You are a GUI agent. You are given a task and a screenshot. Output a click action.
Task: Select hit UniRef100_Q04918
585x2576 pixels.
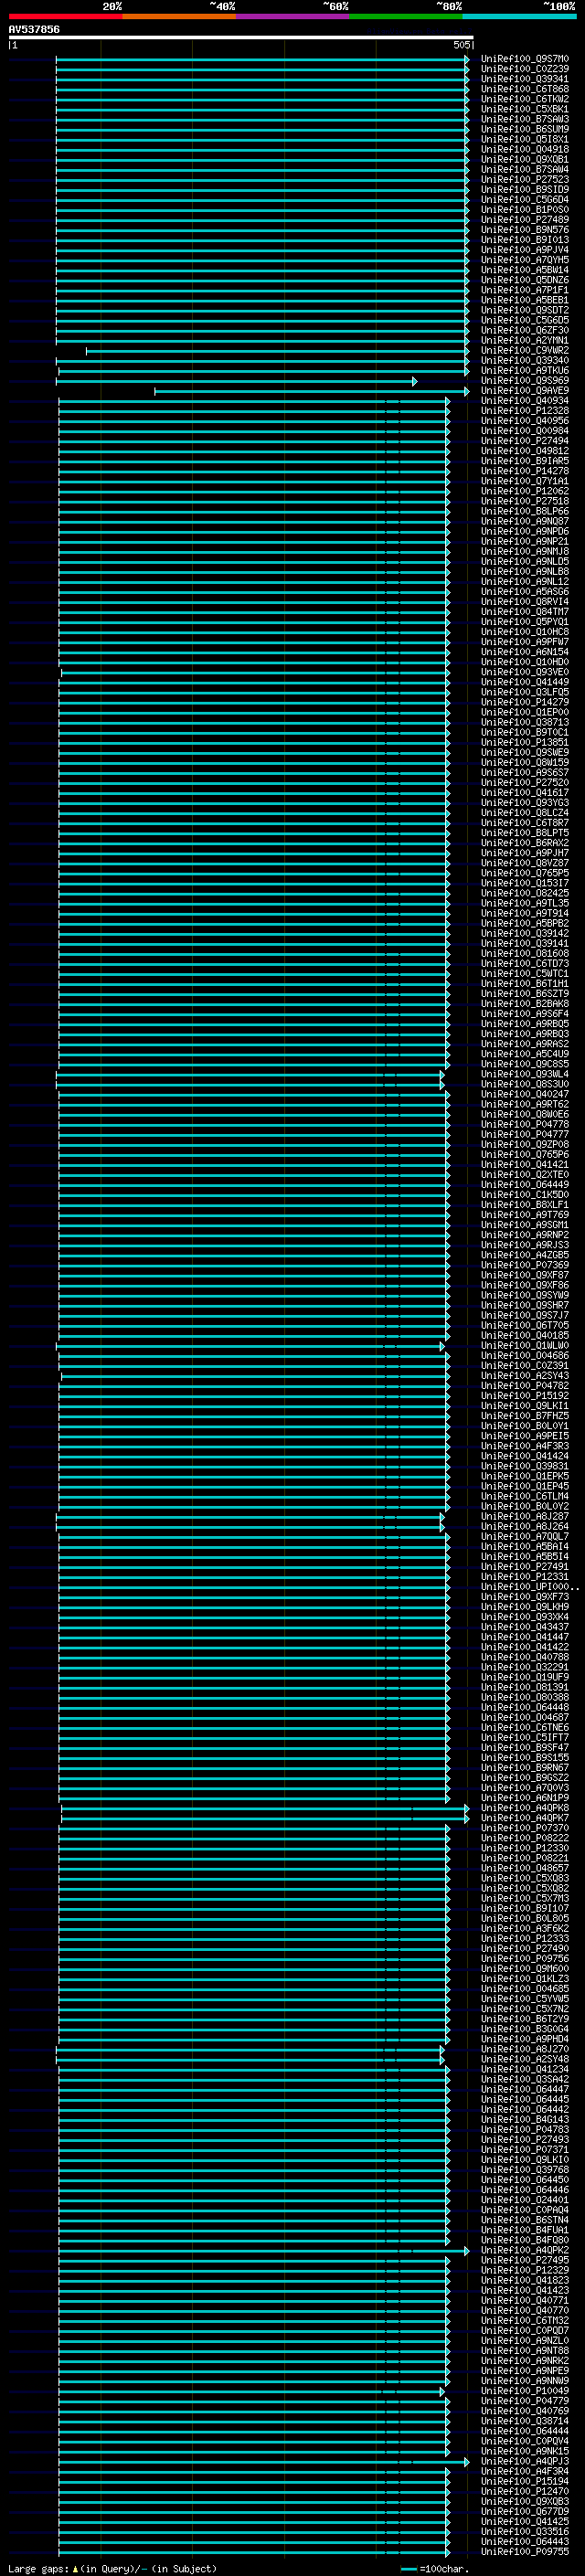[524, 149]
